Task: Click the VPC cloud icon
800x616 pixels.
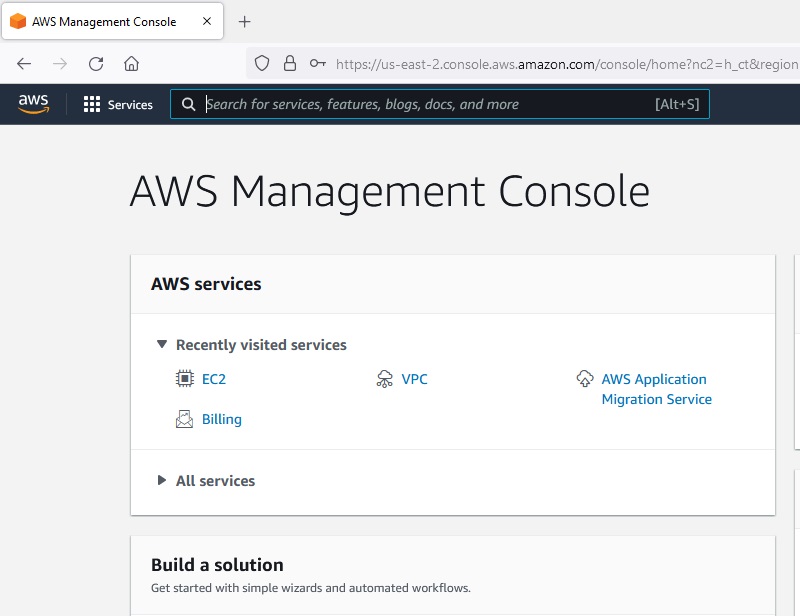Action: [385, 379]
